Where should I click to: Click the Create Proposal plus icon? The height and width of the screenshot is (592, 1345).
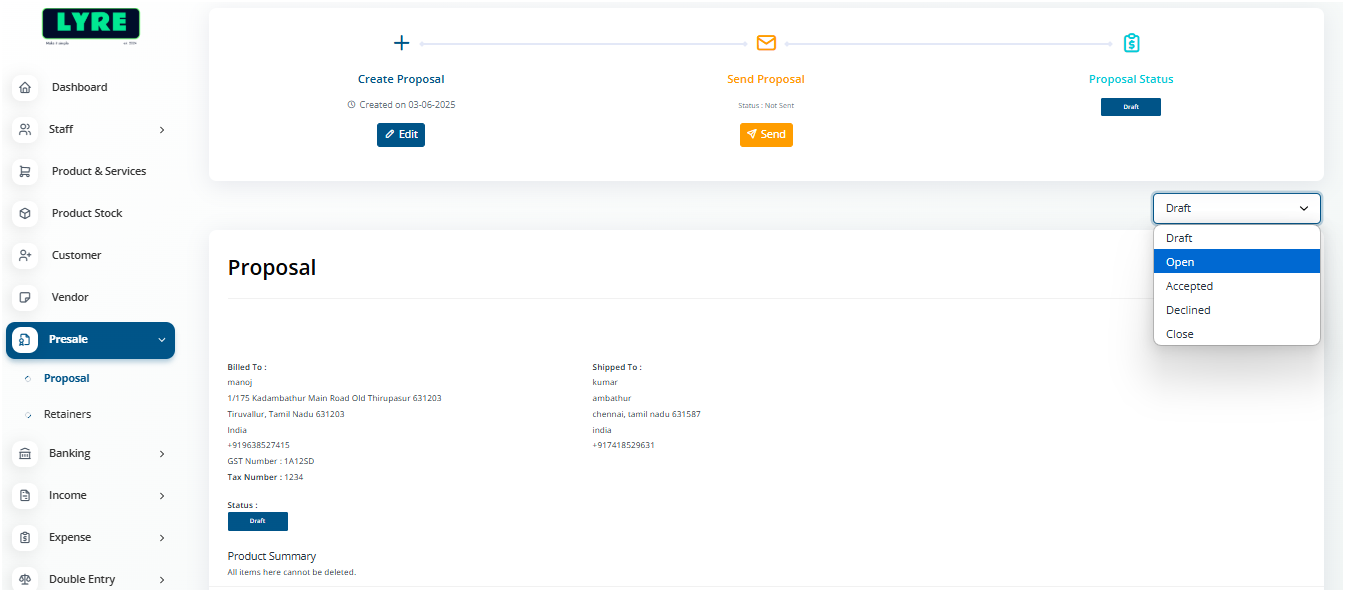(x=401, y=43)
